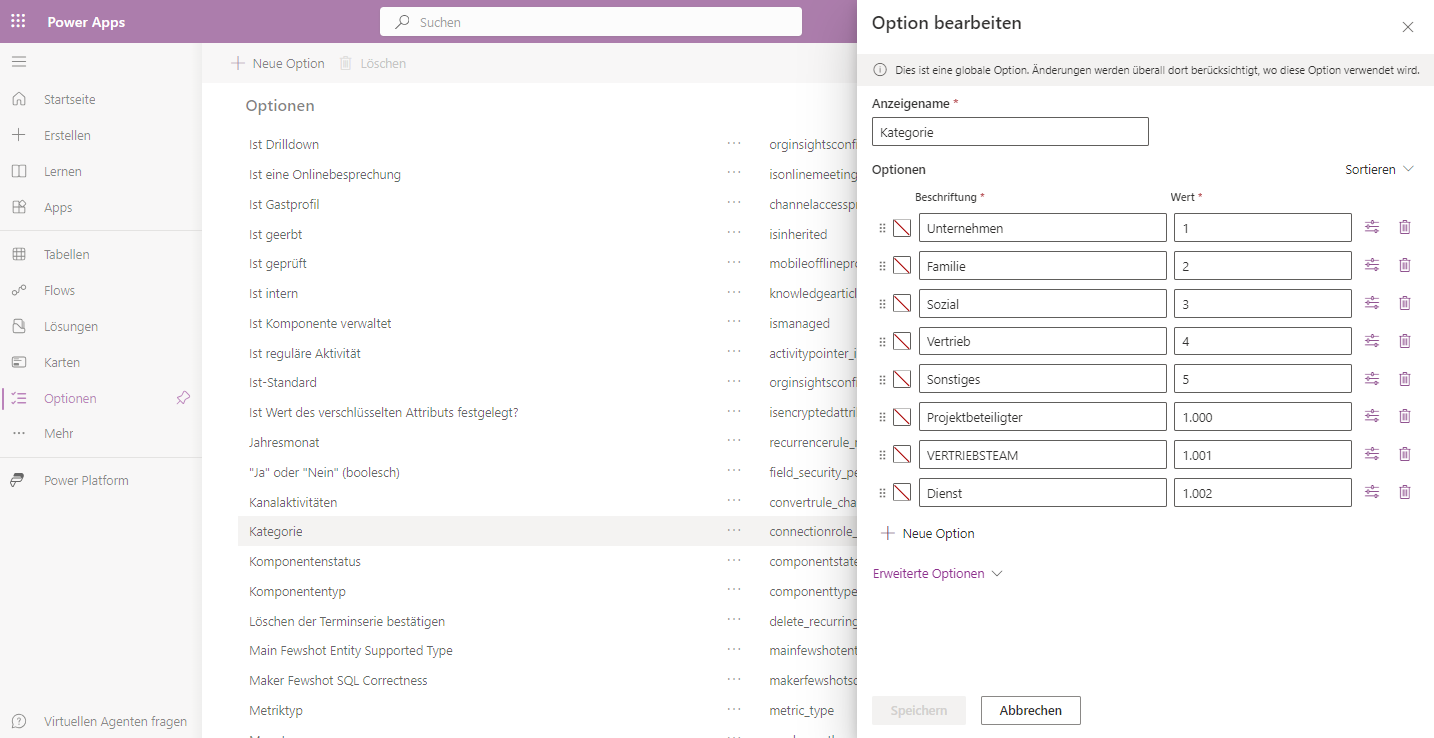Open additional properties for VERTRIEBSTEAM option
The height and width of the screenshot is (738, 1434).
tap(1372, 454)
